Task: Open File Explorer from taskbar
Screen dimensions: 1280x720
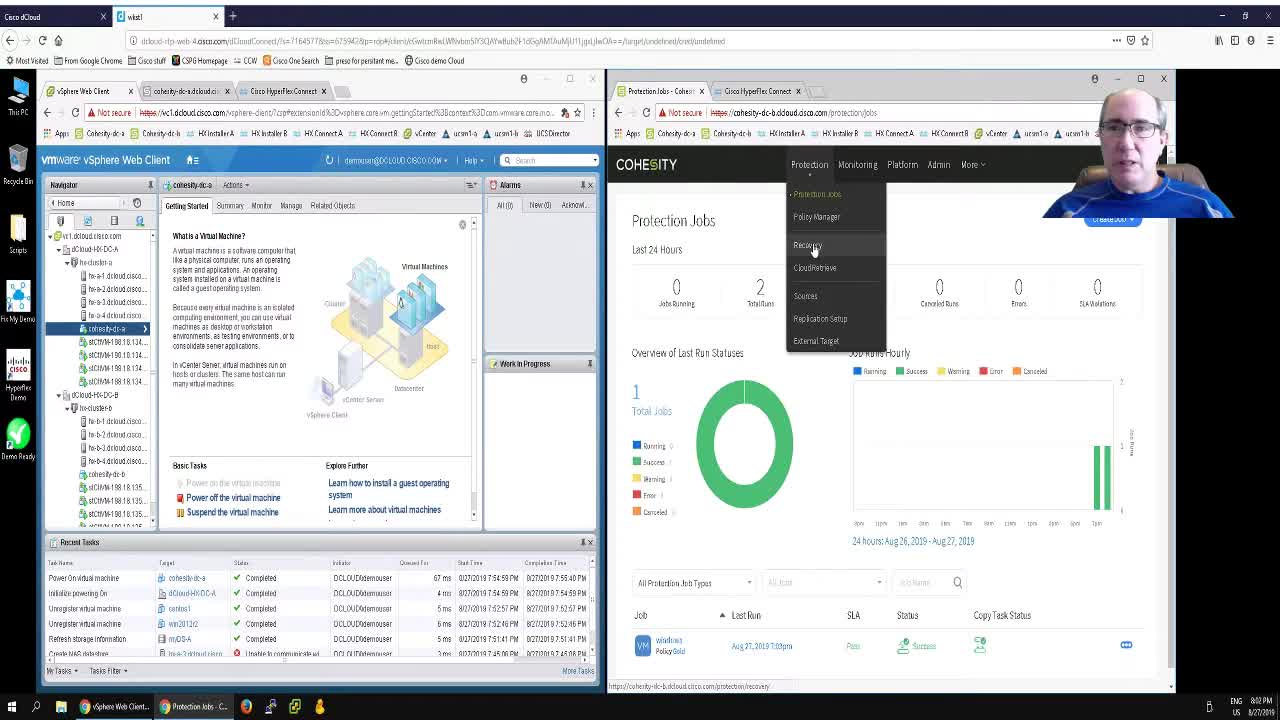Action: (x=61, y=707)
